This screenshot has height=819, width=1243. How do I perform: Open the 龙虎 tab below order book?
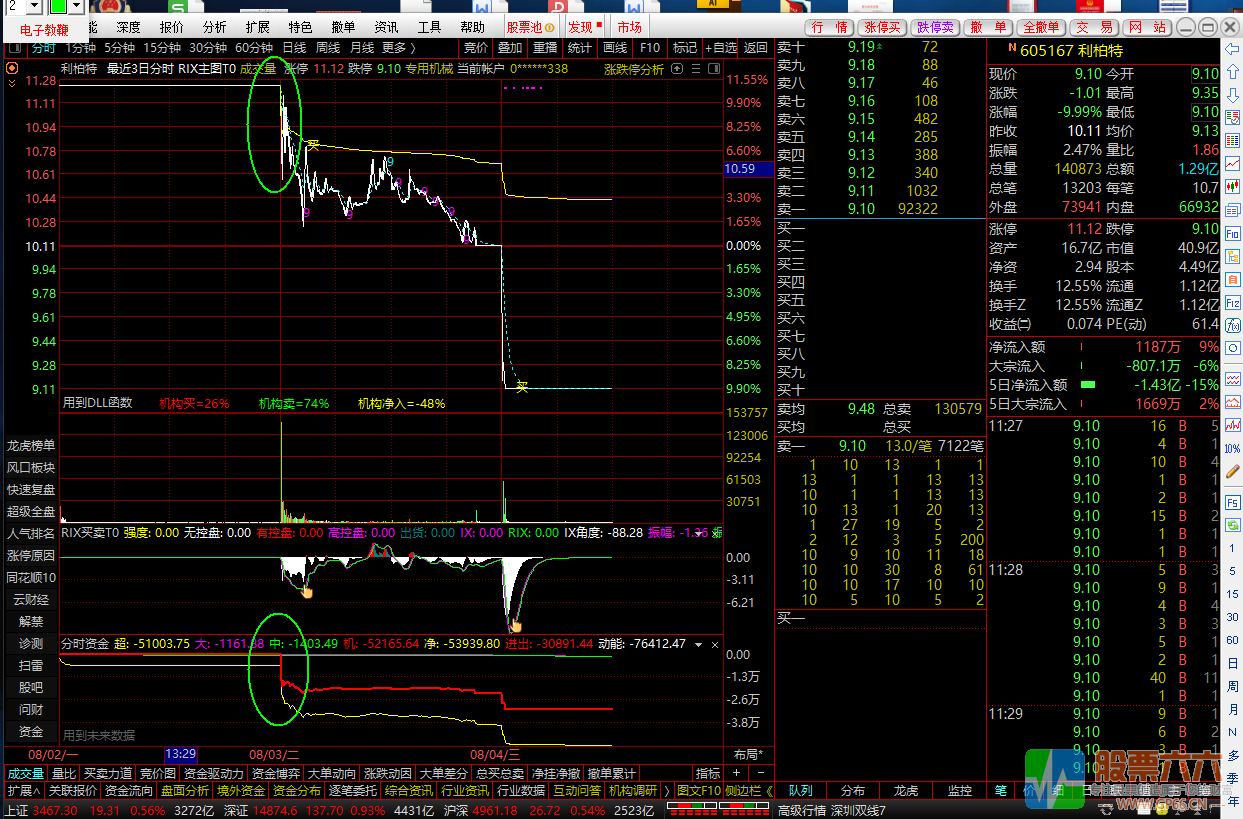pos(906,790)
